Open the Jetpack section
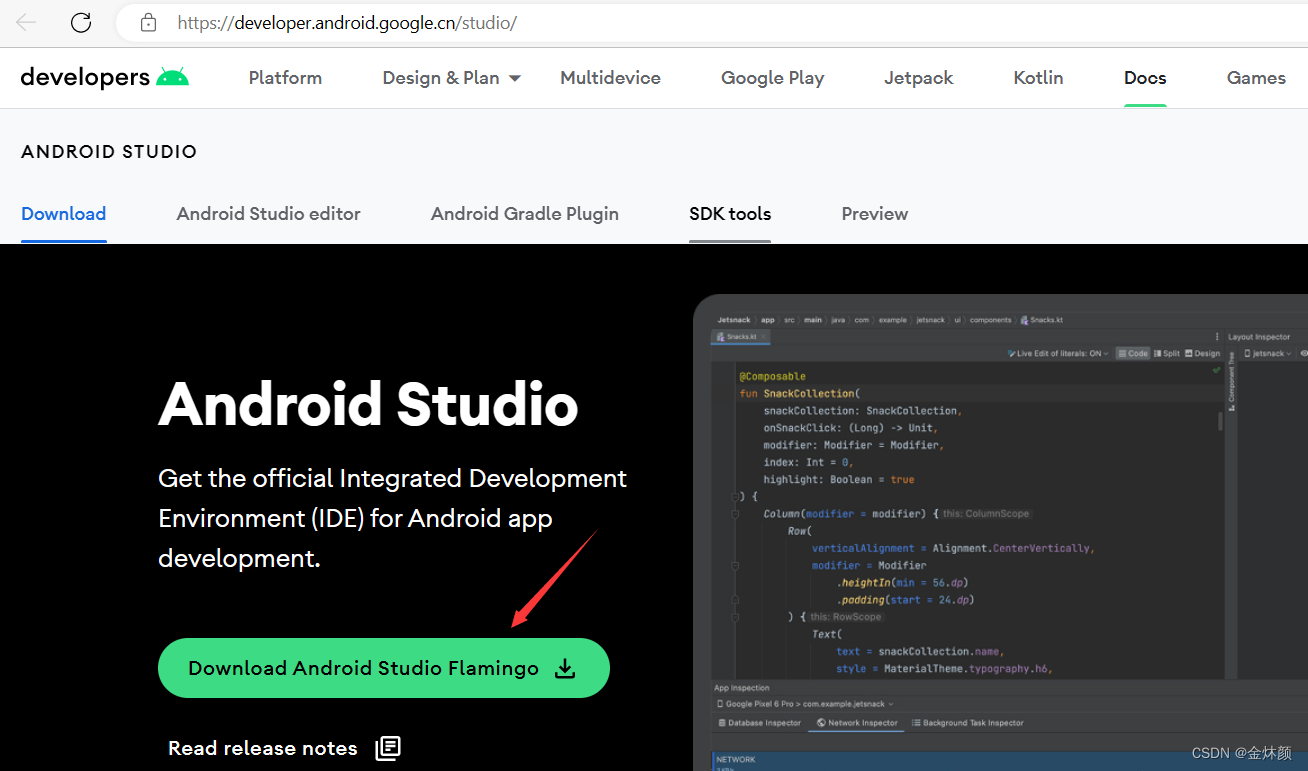Viewport: 1308px width, 771px height. pos(919,77)
